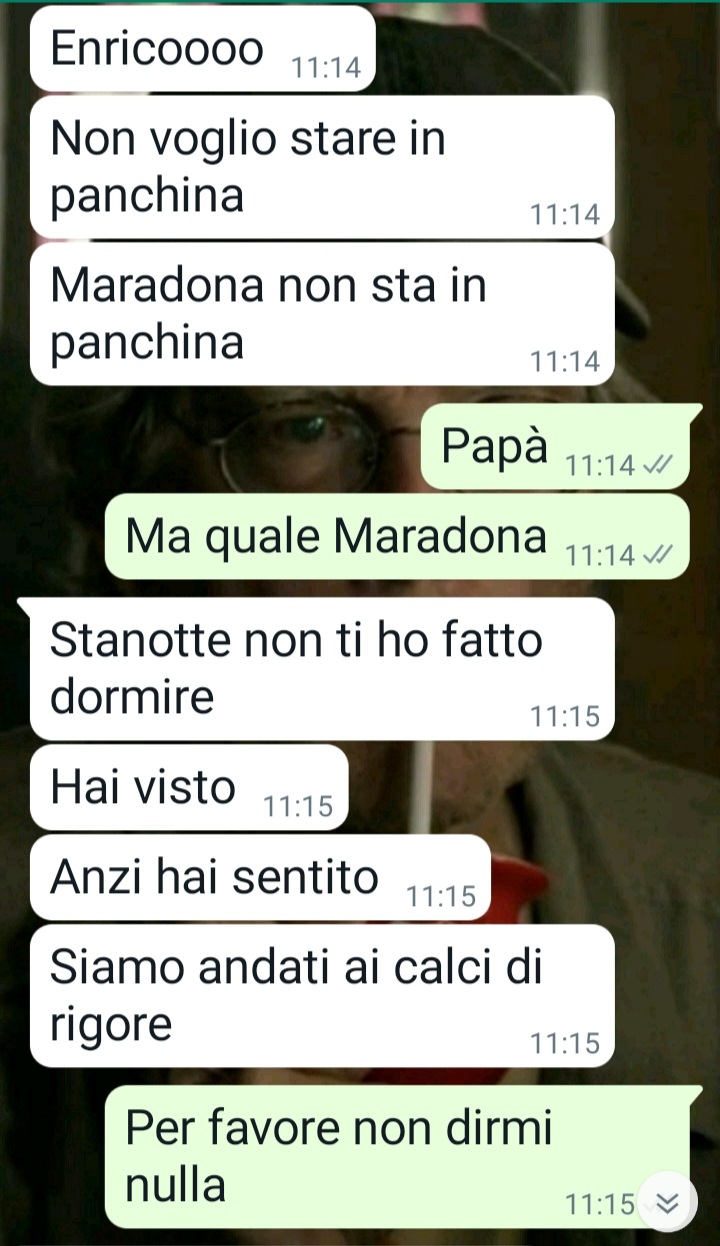Tap the timestamp on 'Stanotte non ti ho fatto dormire'
The height and width of the screenshot is (1246, 720).
(x=565, y=716)
